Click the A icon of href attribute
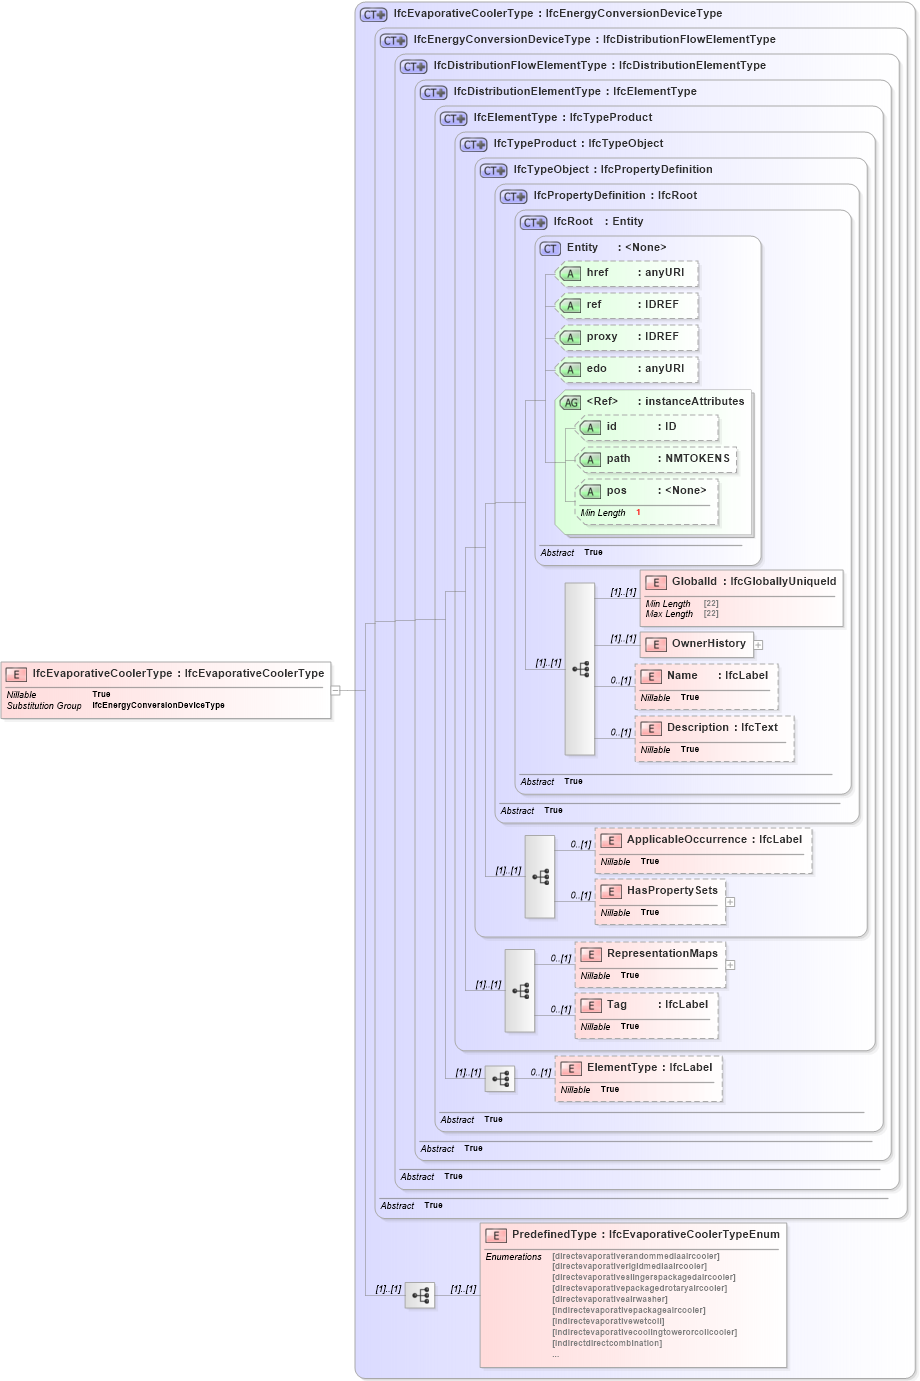920x1381 pixels. point(570,273)
